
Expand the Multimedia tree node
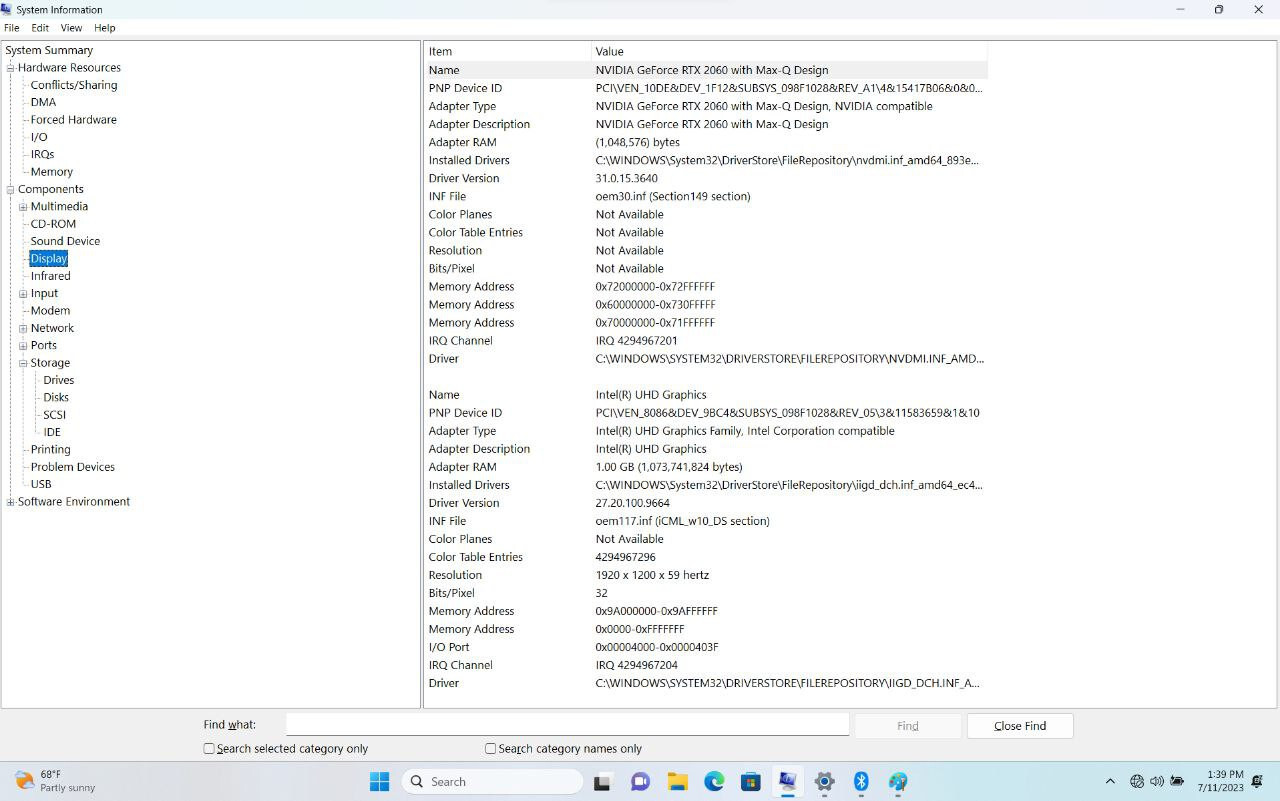[x=23, y=207]
